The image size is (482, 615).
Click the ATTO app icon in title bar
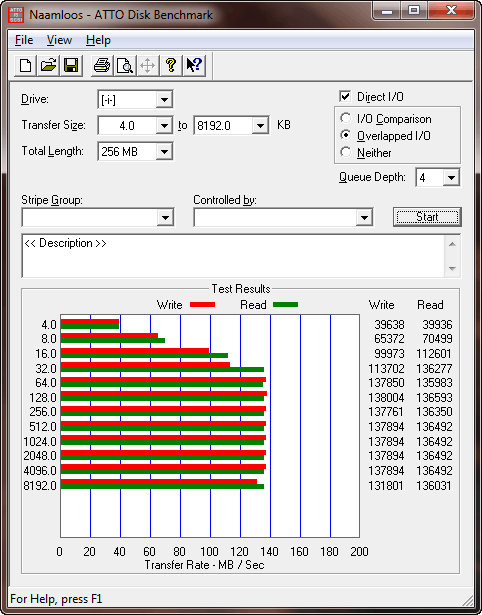15,15
